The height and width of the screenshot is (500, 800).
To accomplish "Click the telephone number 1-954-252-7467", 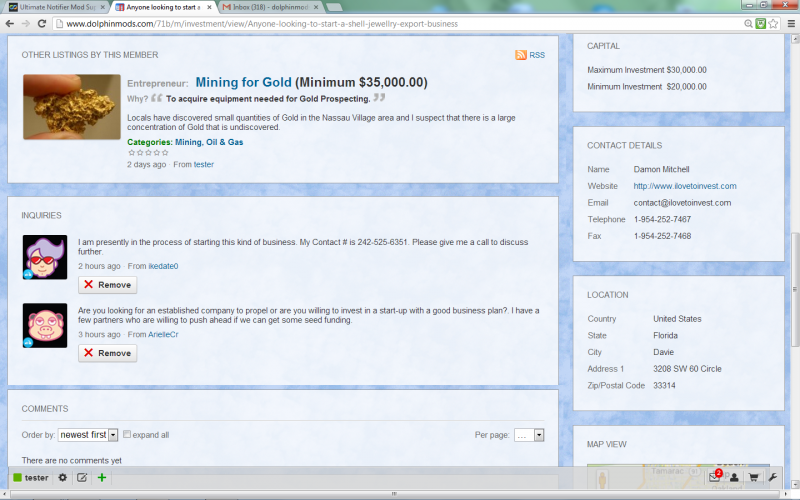I will pos(662,219).
